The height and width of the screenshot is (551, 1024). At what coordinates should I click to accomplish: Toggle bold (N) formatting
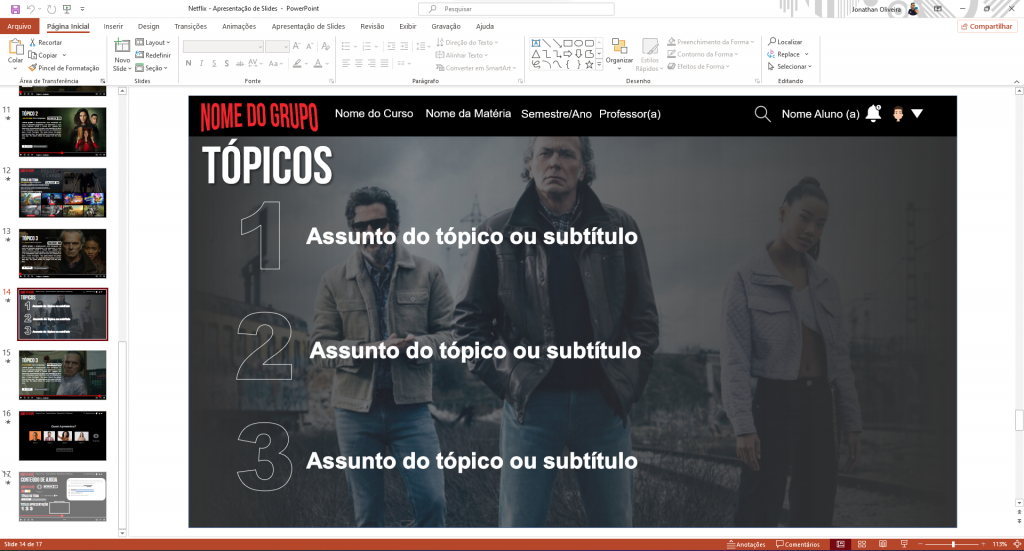pyautogui.click(x=188, y=63)
